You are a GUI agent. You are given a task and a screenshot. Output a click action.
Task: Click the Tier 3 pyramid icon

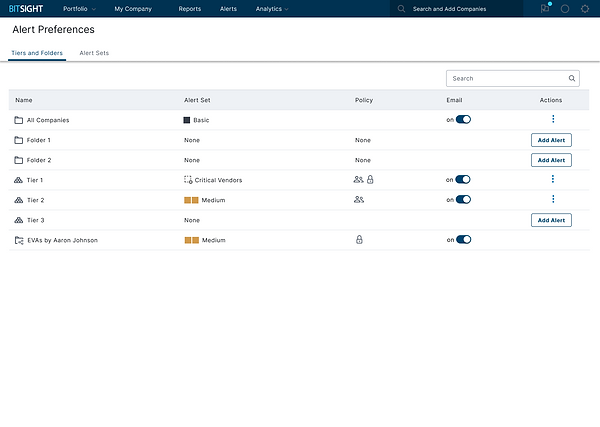(18, 220)
